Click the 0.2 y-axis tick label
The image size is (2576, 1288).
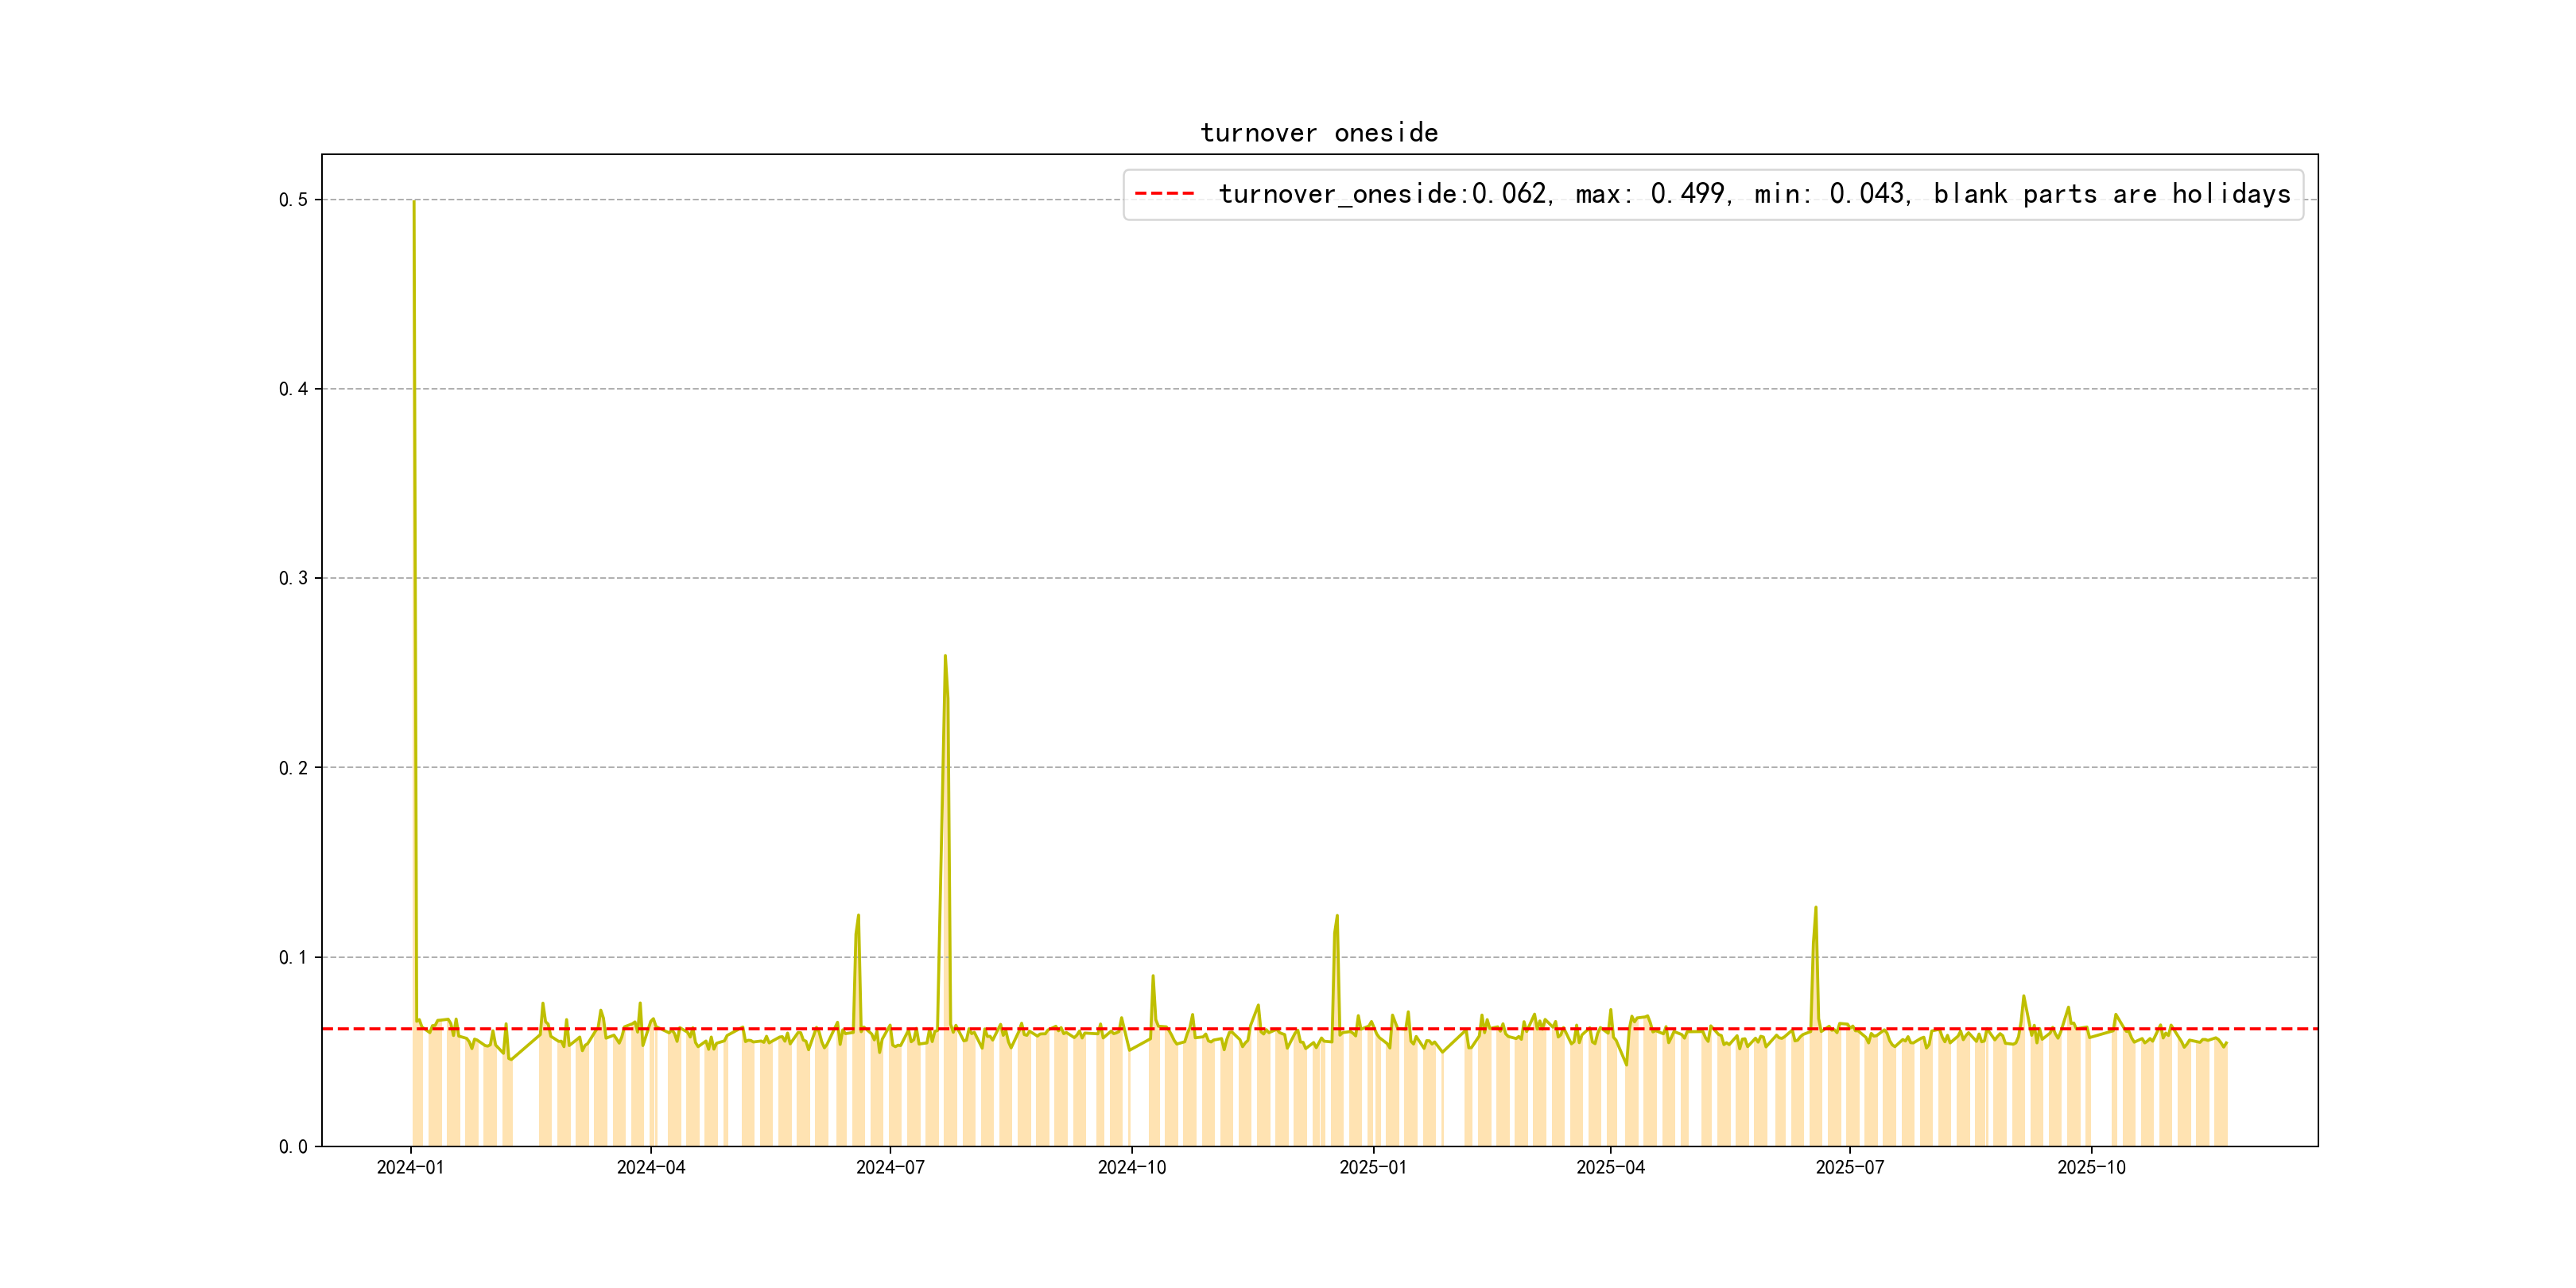click(x=293, y=768)
